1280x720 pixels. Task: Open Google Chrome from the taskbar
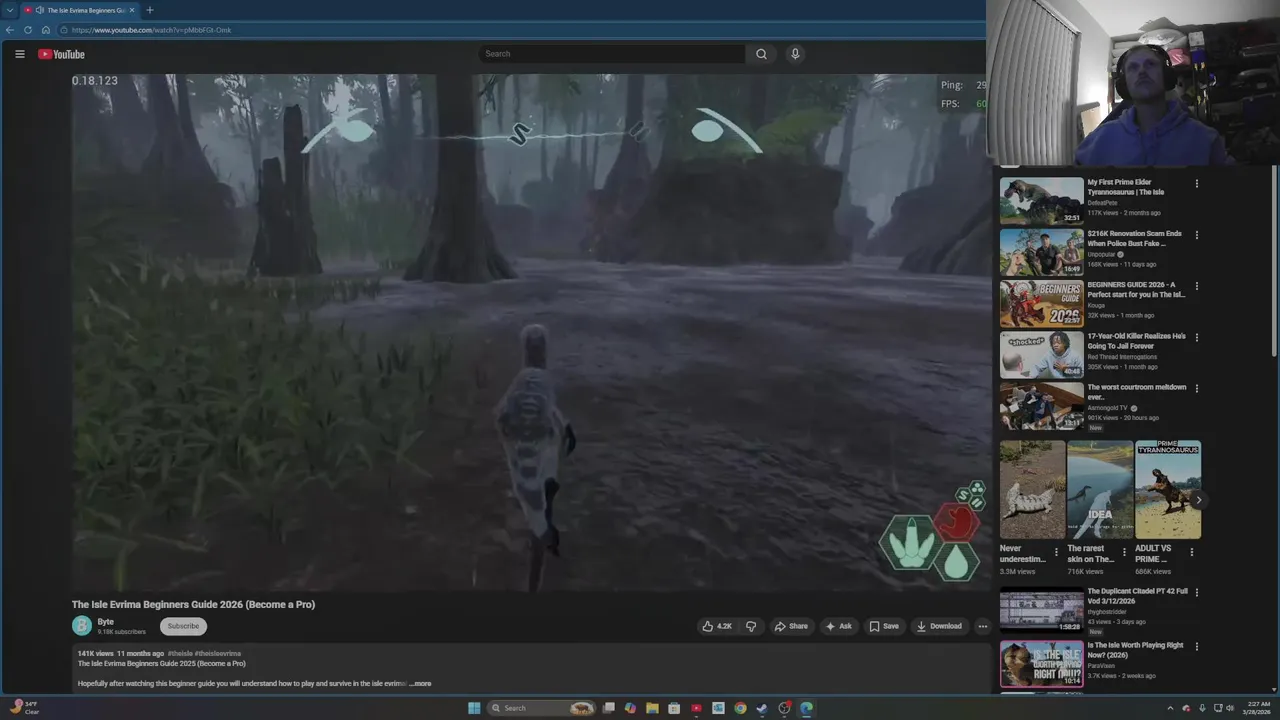click(x=740, y=708)
